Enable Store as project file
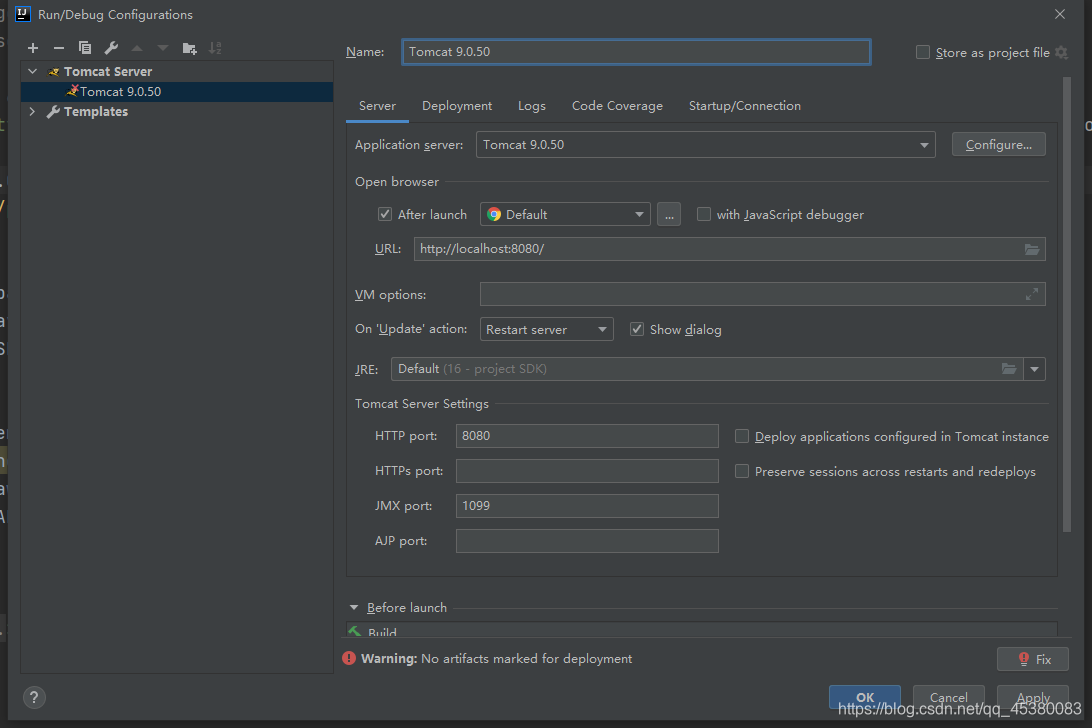Viewport: 1092px width, 728px height. pyautogui.click(x=923, y=52)
